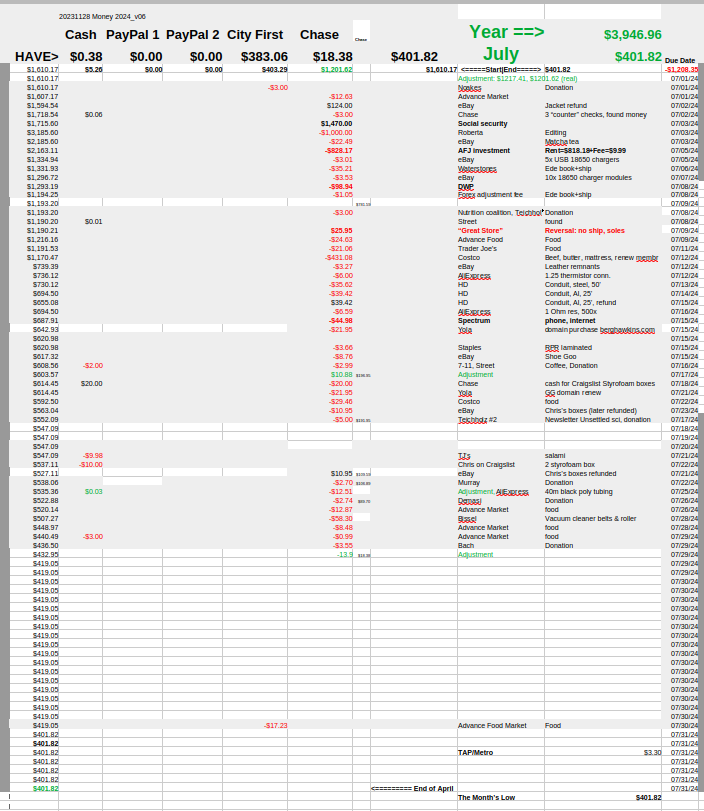Viewport: 704px width, 811px height.
Task: Click the 'RPR laminated' description
Action: 568,348
